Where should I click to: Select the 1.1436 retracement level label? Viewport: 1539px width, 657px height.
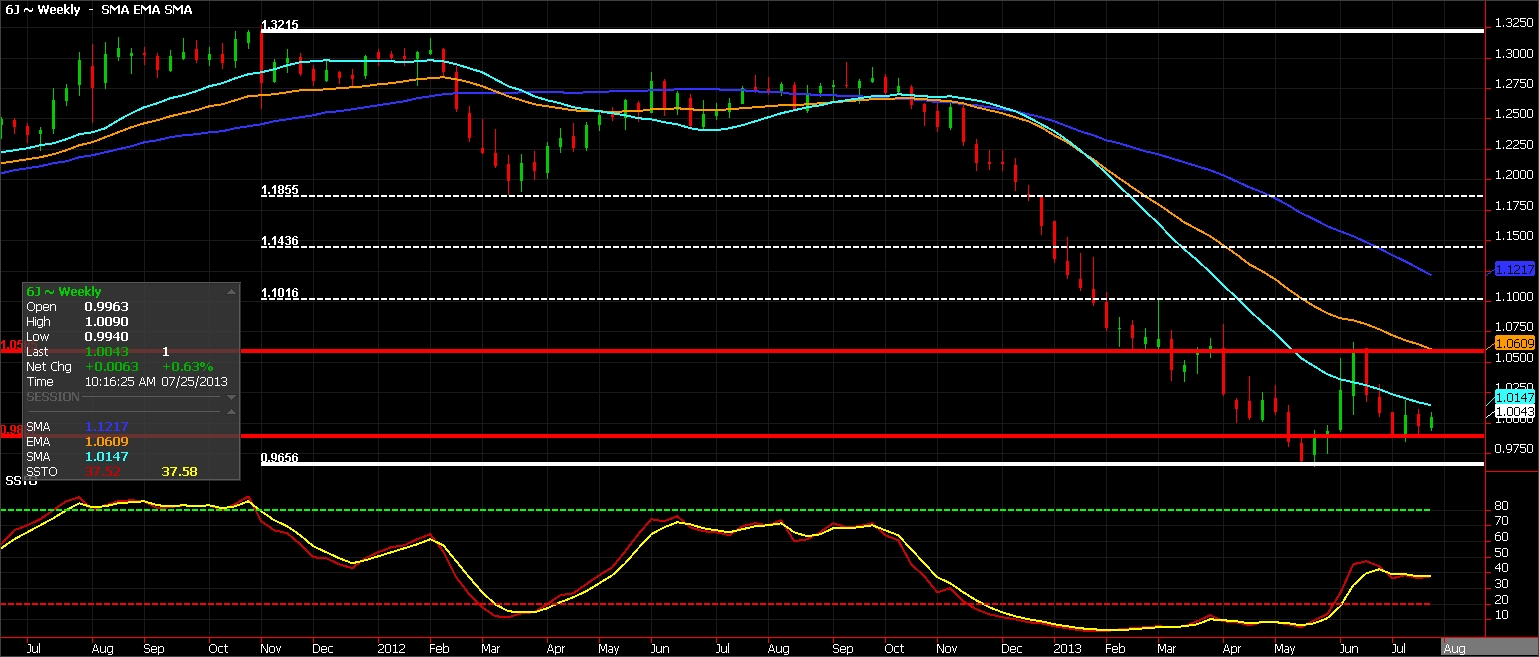280,242
